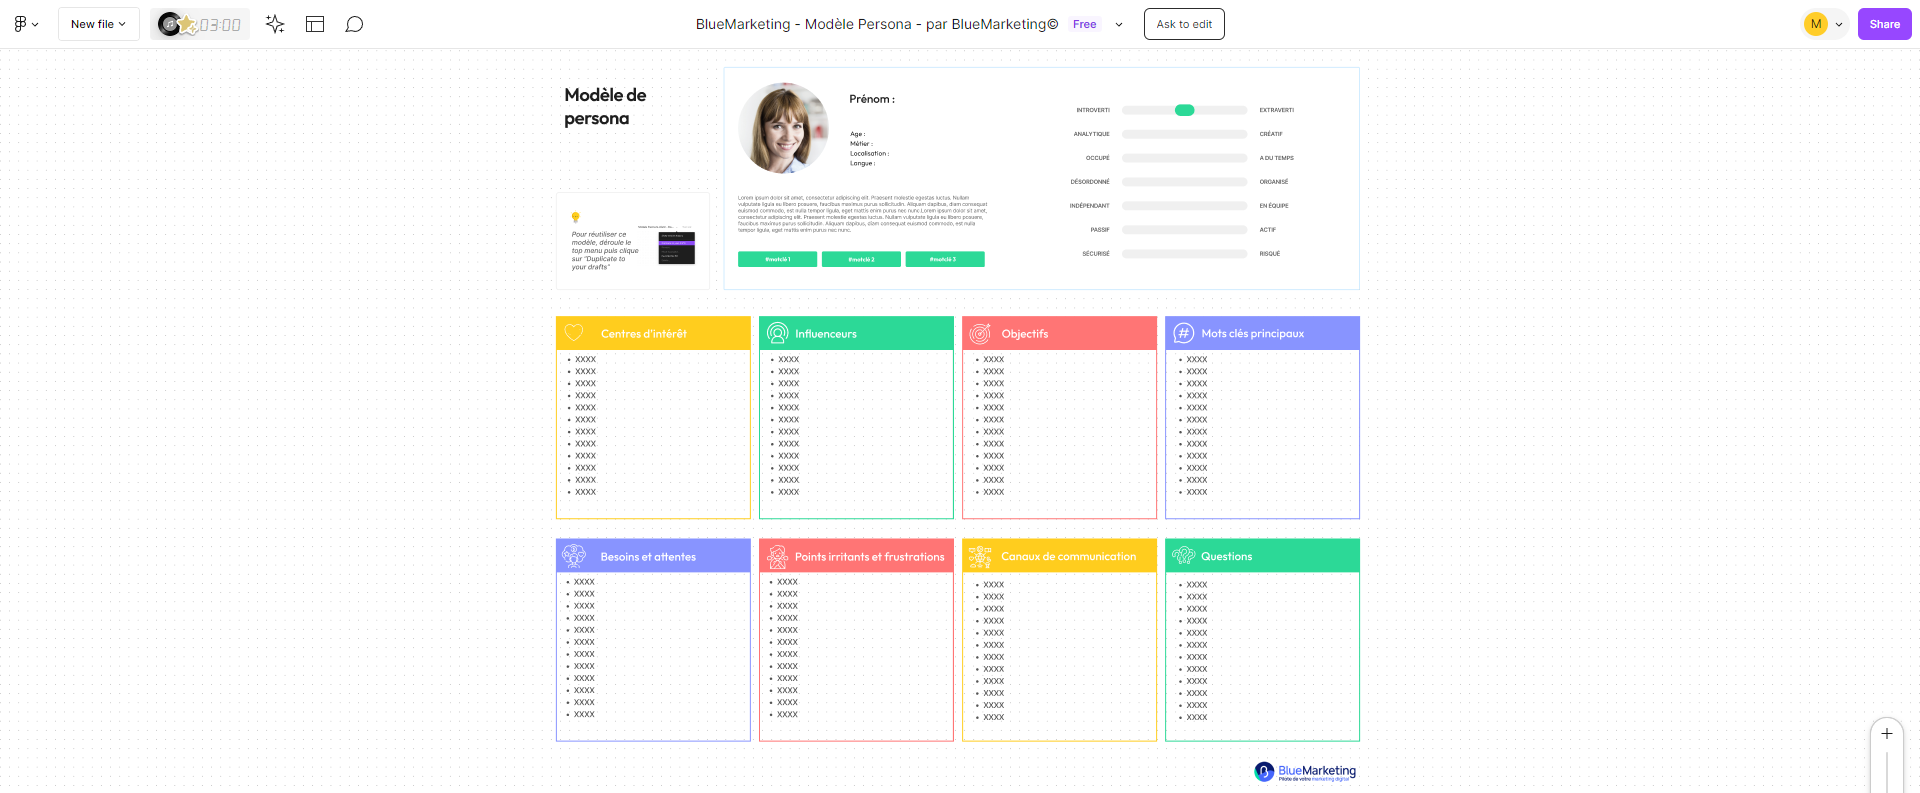This screenshot has width=1920, height=793.
Task: Open the AI sparkle tools
Action: 275,24
